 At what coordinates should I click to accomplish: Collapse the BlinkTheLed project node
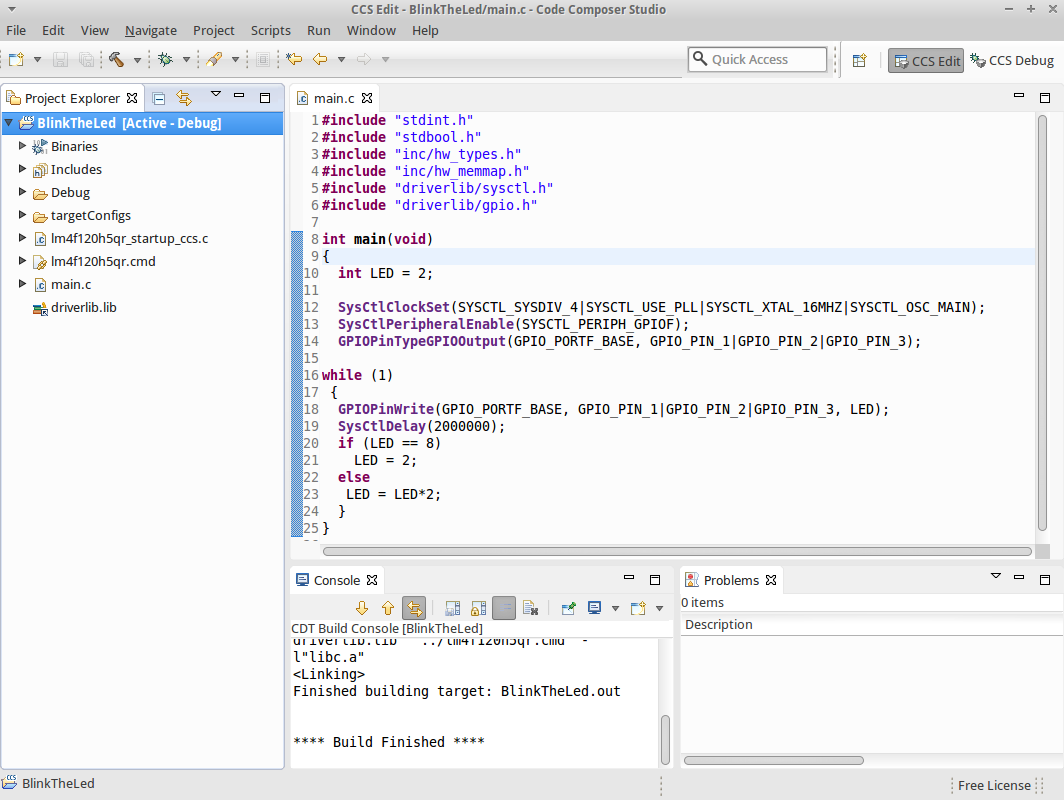(9, 123)
